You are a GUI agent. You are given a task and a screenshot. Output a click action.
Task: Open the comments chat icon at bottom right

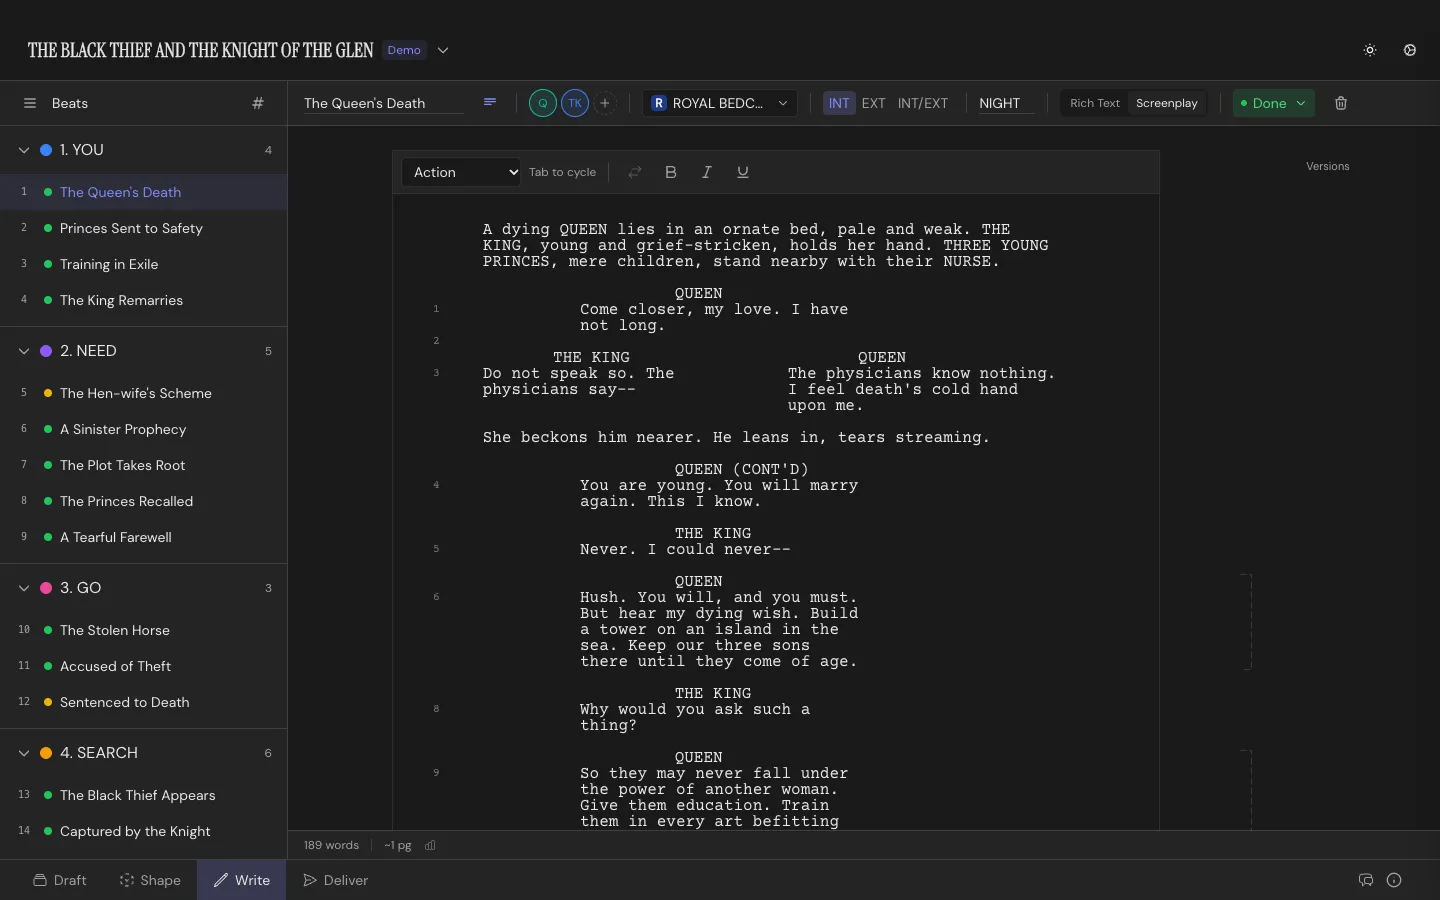coord(1366,880)
